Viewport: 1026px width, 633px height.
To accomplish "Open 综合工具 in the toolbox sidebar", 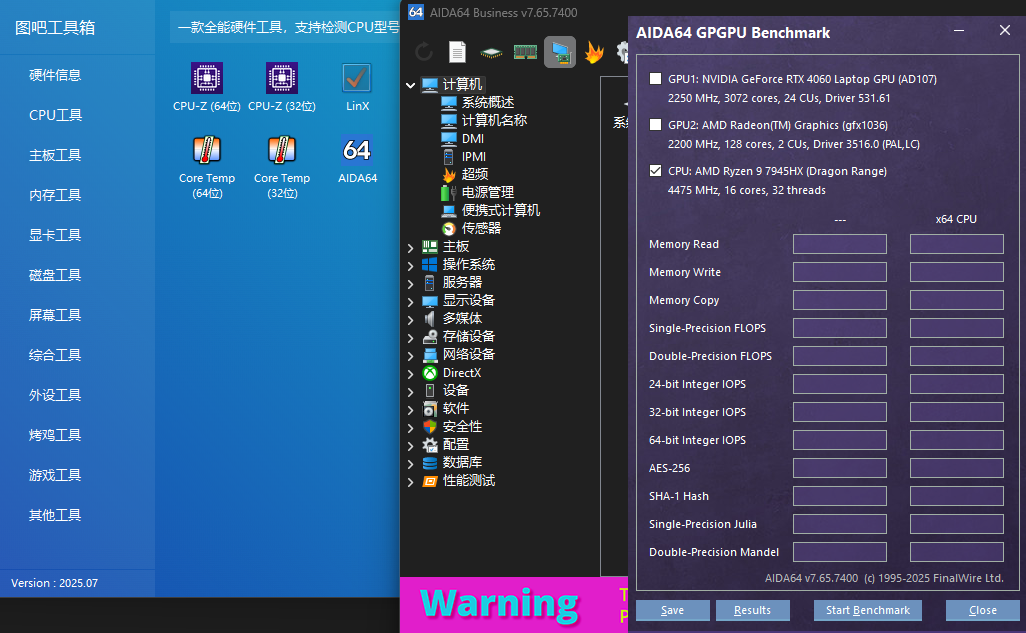I will pyautogui.click(x=55, y=355).
